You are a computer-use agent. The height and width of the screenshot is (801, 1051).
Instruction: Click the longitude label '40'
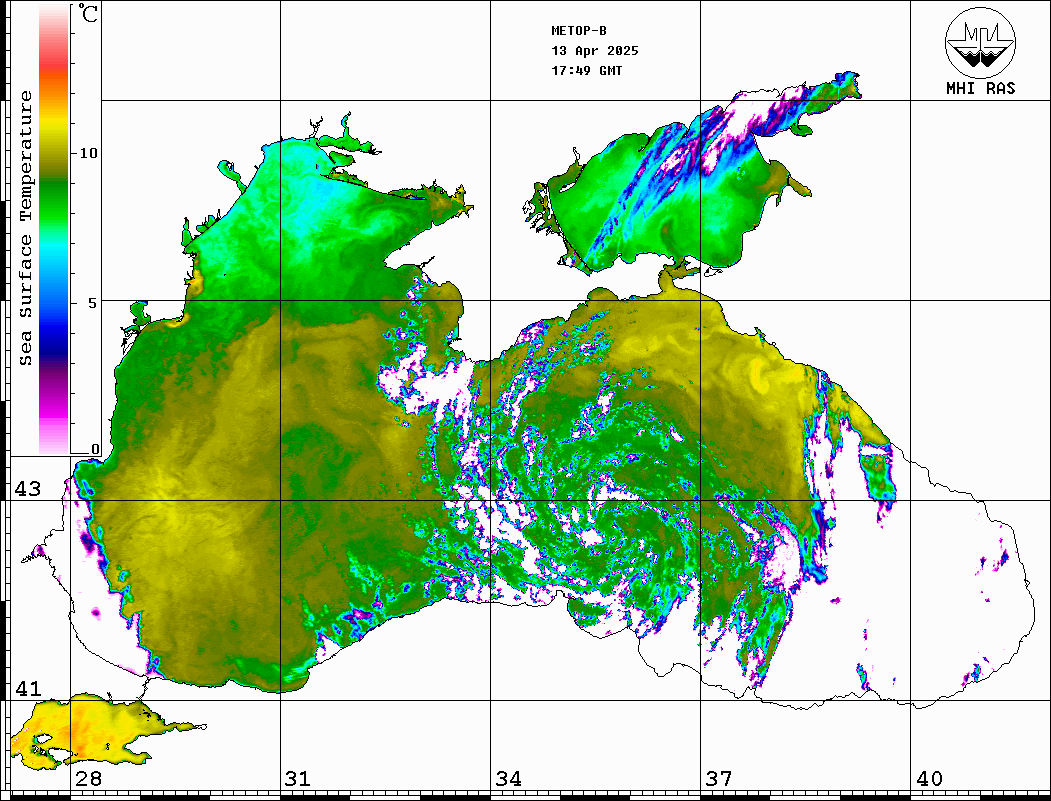coord(929,778)
